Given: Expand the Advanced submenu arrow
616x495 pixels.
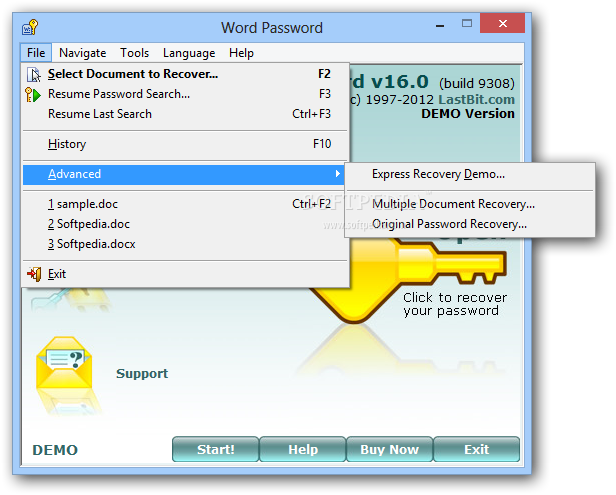Looking at the screenshot, I should (x=337, y=174).
